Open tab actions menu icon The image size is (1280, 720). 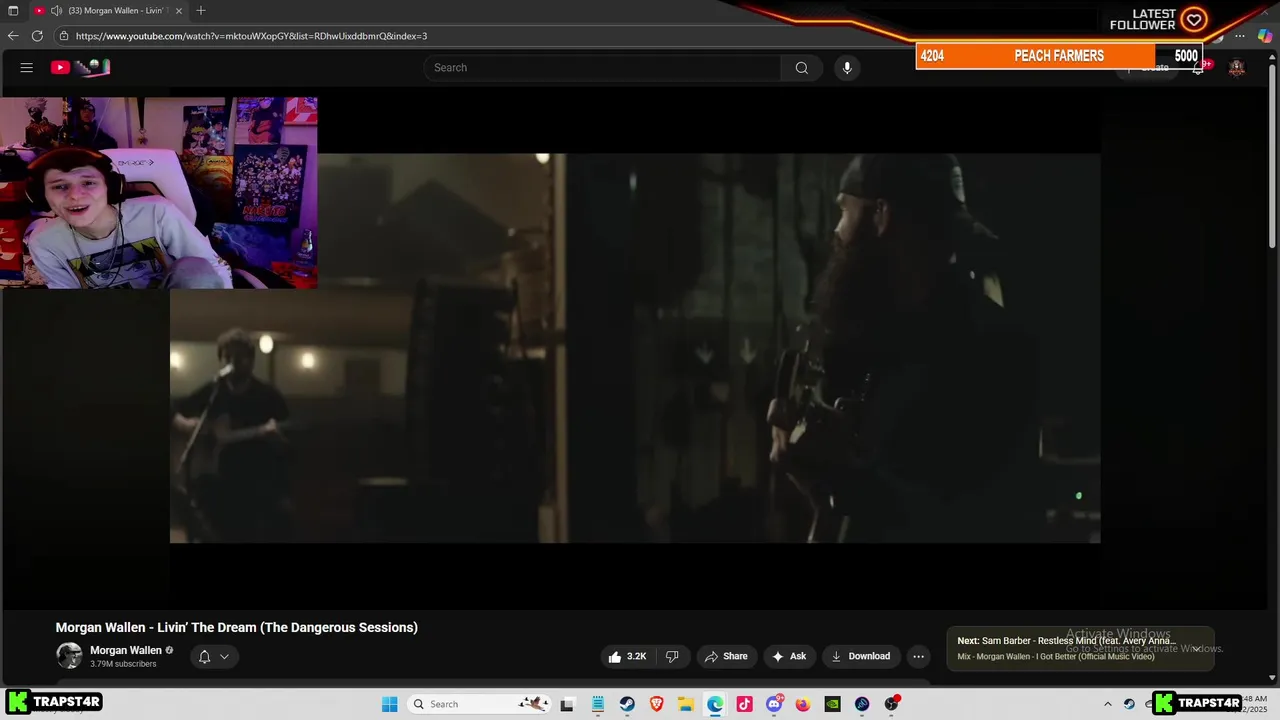click(x=13, y=10)
